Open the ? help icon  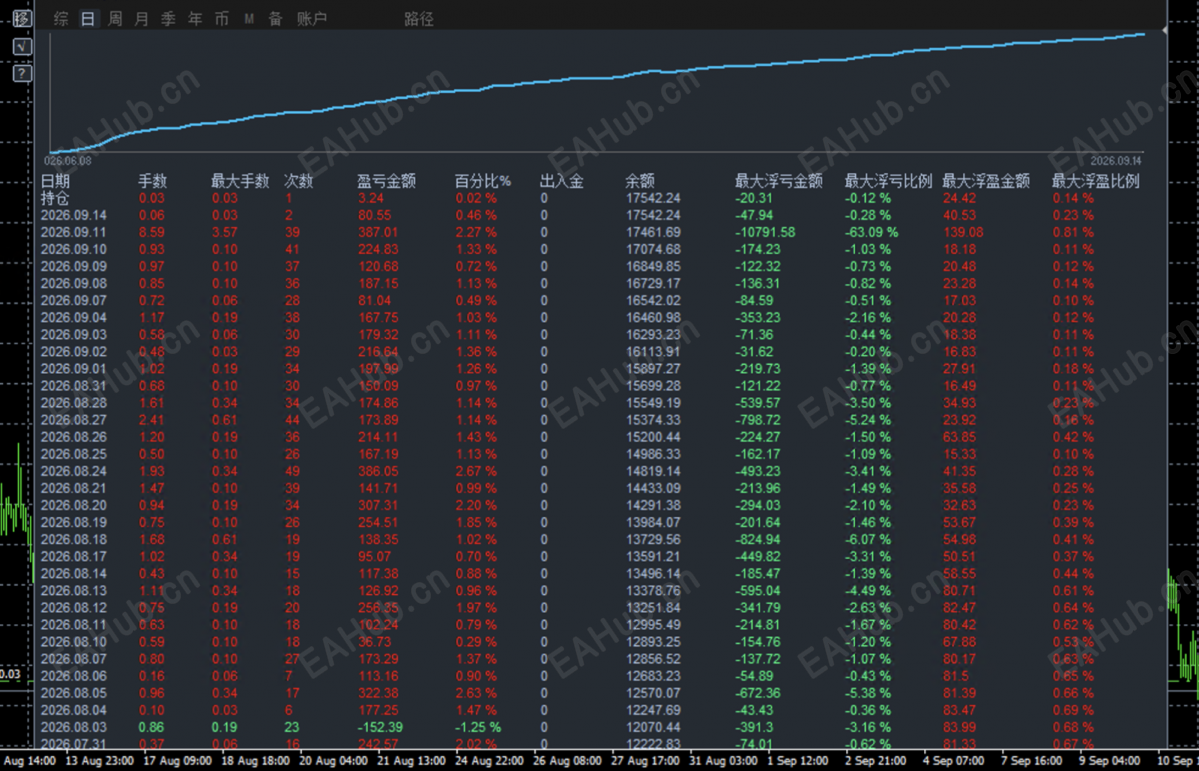23,73
